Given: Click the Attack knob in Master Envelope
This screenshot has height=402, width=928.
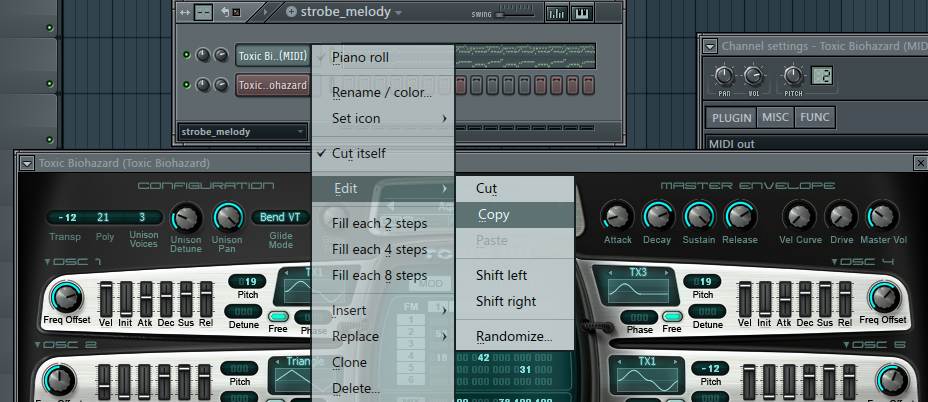Looking at the screenshot, I should click(x=617, y=216).
